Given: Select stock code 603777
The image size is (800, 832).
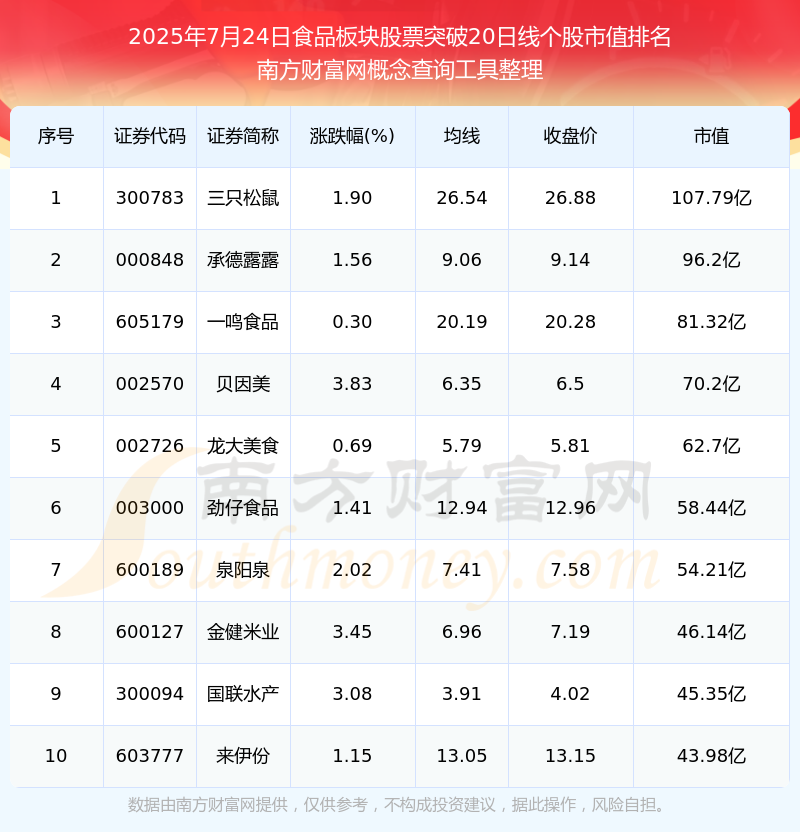Looking at the screenshot, I should [x=150, y=757].
